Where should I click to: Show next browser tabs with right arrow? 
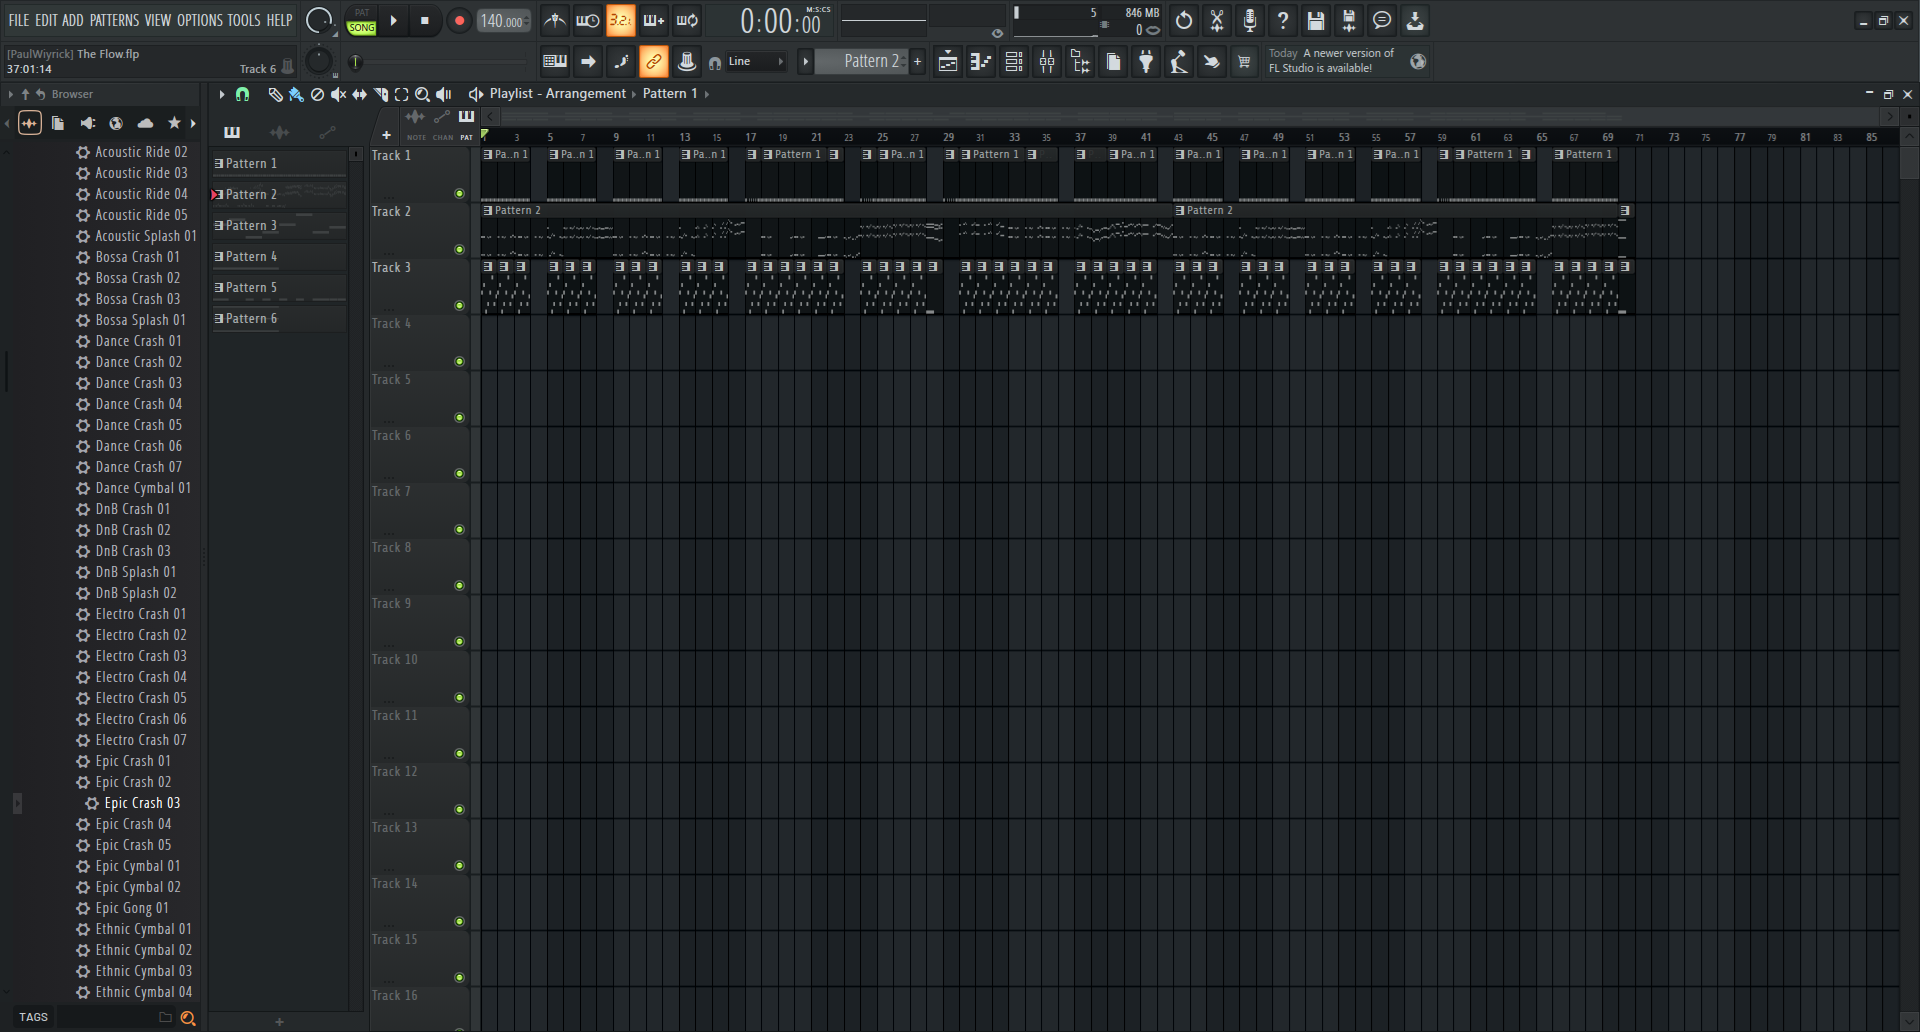194,123
